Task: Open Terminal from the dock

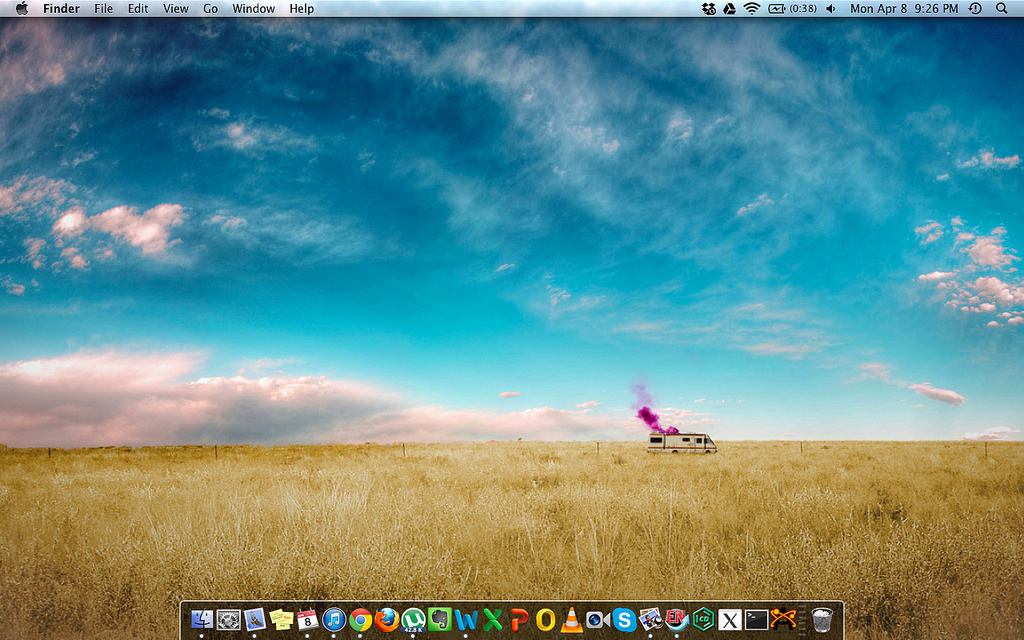Action: (756, 619)
